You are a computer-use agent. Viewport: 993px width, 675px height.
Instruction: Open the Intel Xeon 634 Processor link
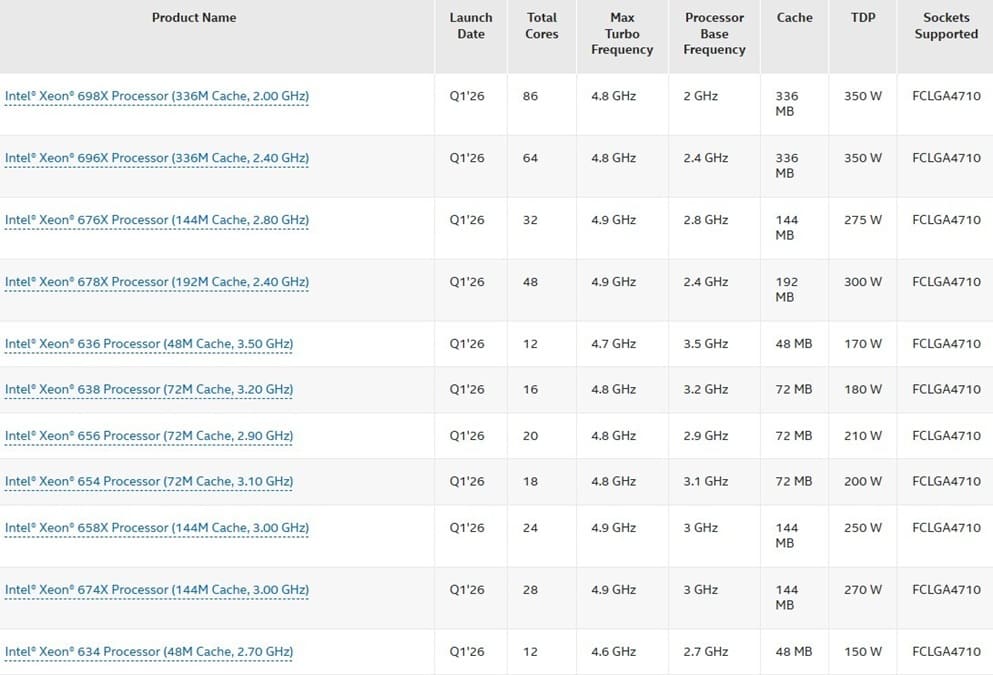pyautogui.click(x=149, y=652)
